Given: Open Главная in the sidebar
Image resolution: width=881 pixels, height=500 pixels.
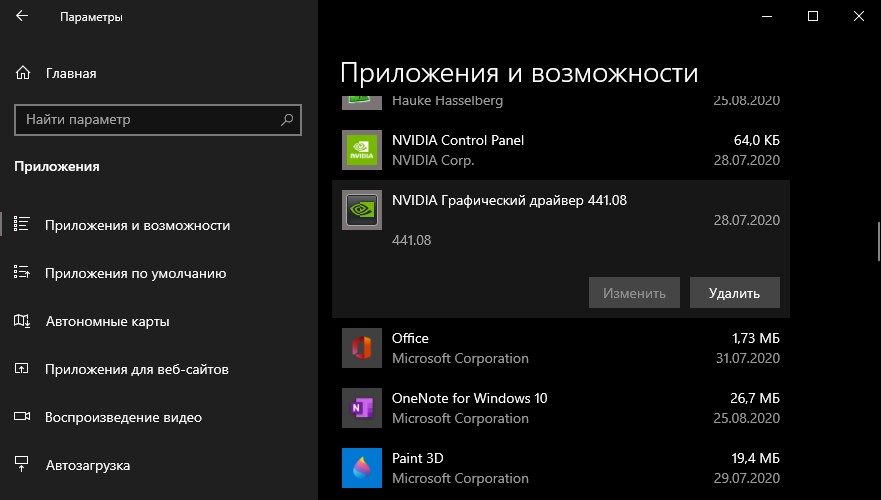Looking at the screenshot, I should coord(71,74).
